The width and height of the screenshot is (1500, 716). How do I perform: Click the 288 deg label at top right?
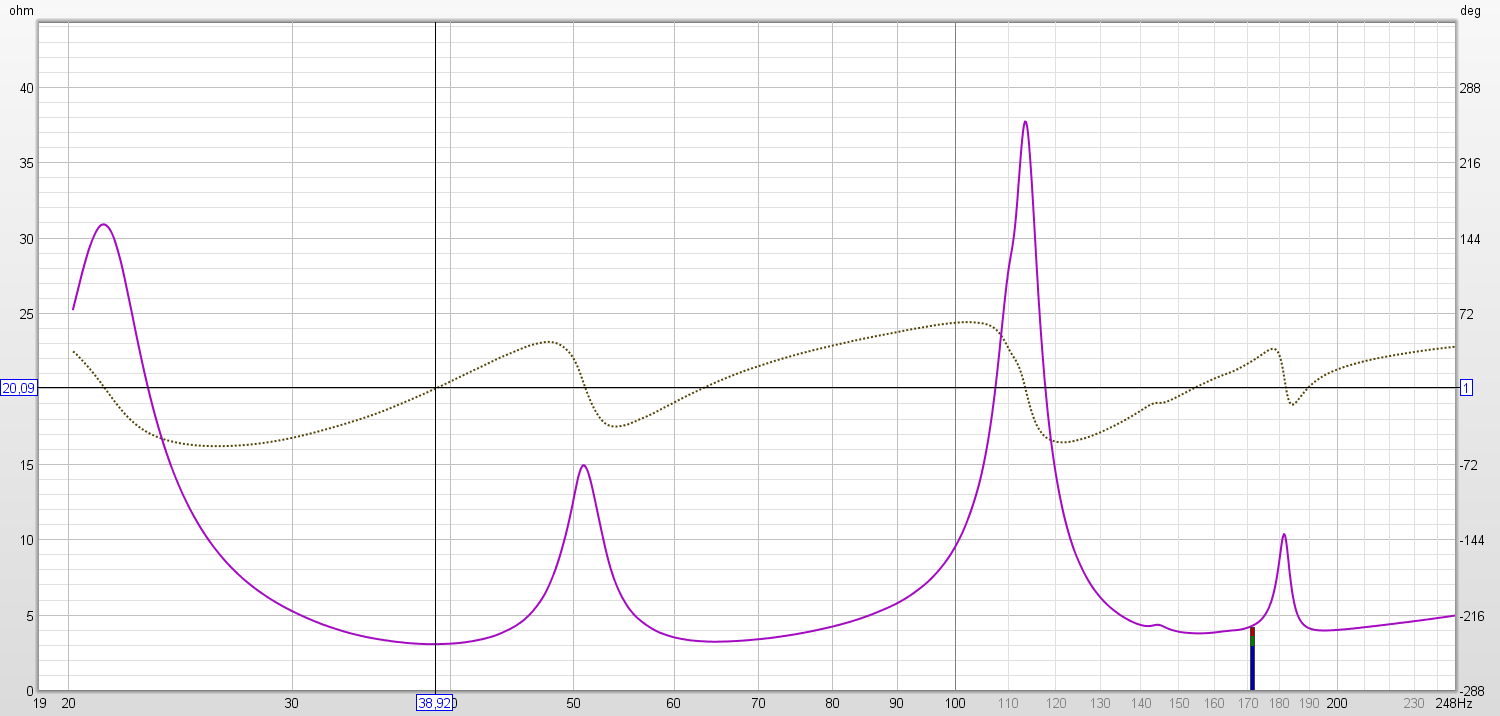(x=1470, y=88)
